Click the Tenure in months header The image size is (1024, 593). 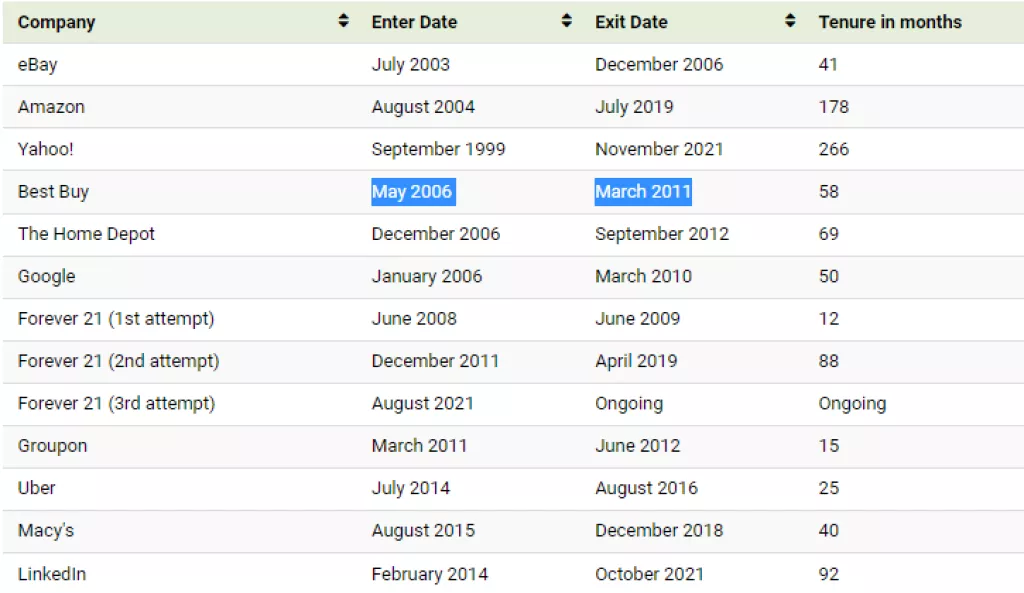tap(890, 22)
